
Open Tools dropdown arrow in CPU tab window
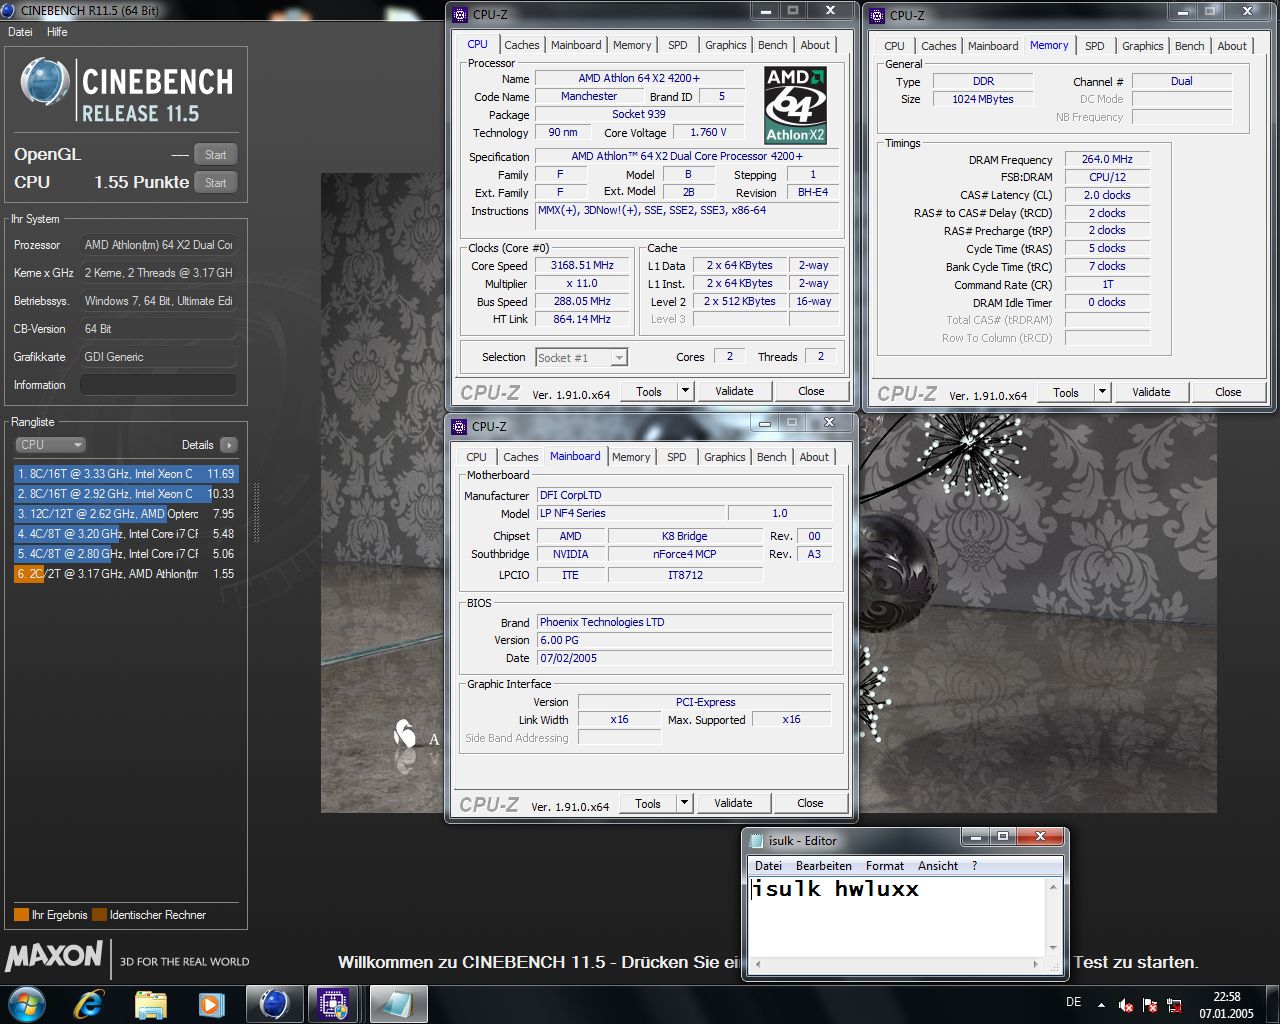tap(686, 391)
